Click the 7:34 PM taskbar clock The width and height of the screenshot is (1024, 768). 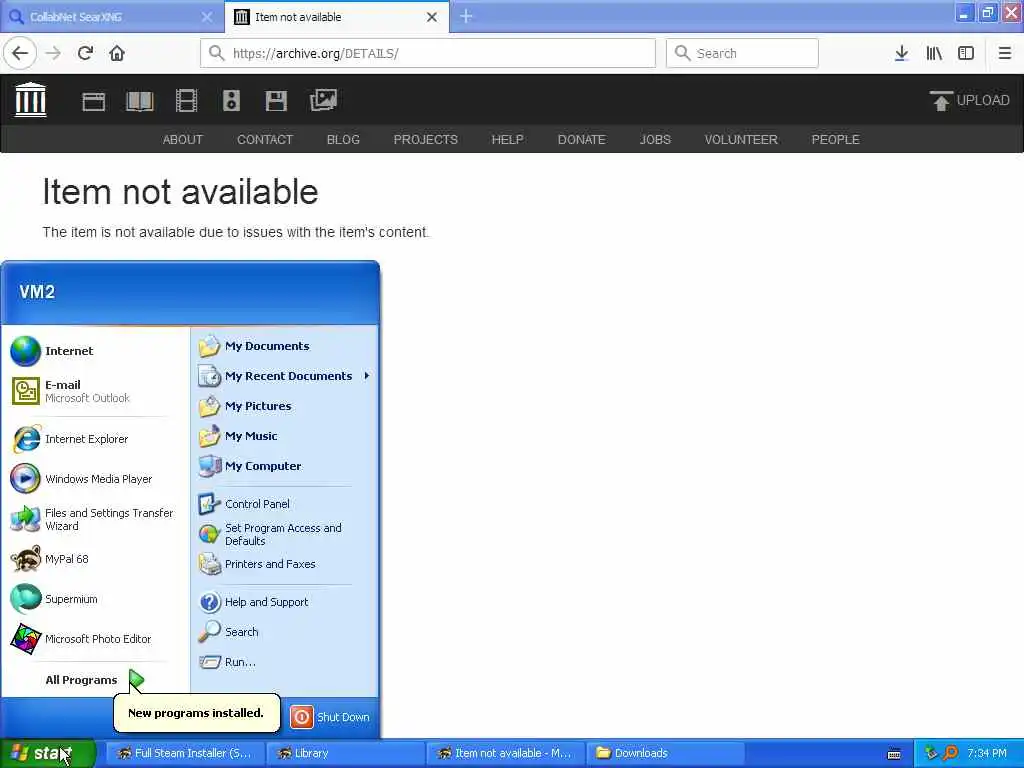987,753
